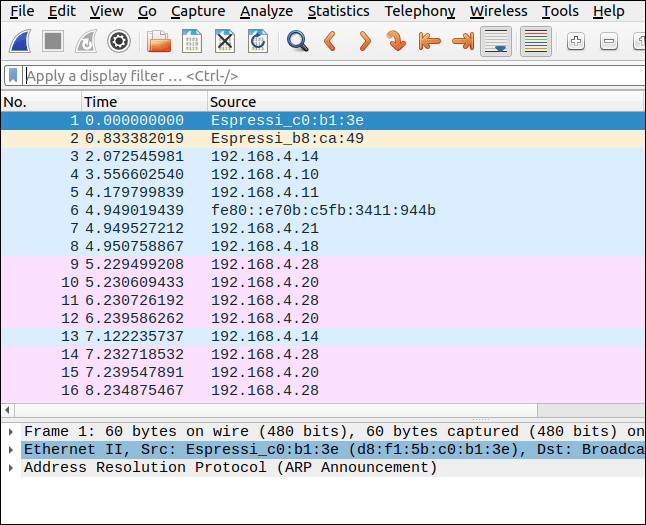The image size is (646, 525).
Task: Go back in packet history
Action: [330, 41]
